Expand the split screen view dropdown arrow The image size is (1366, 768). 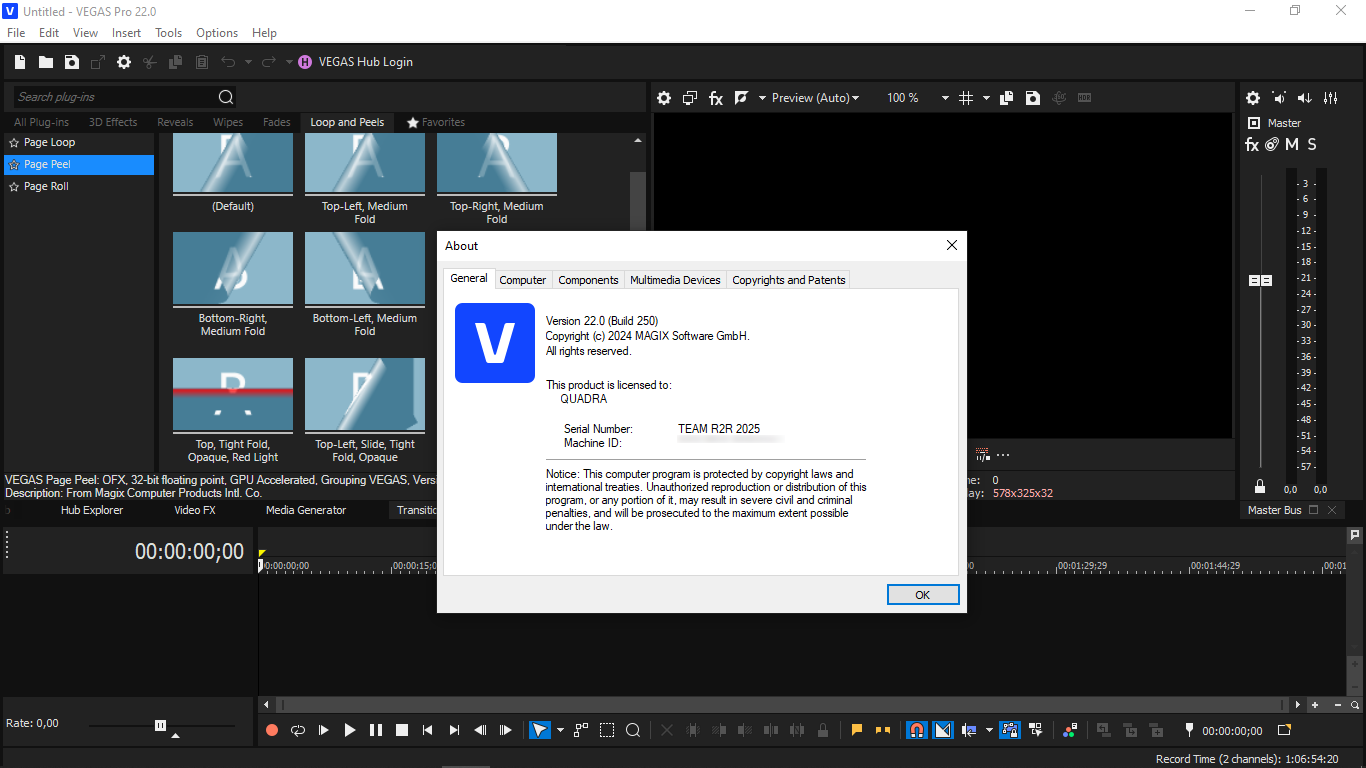tap(762, 98)
